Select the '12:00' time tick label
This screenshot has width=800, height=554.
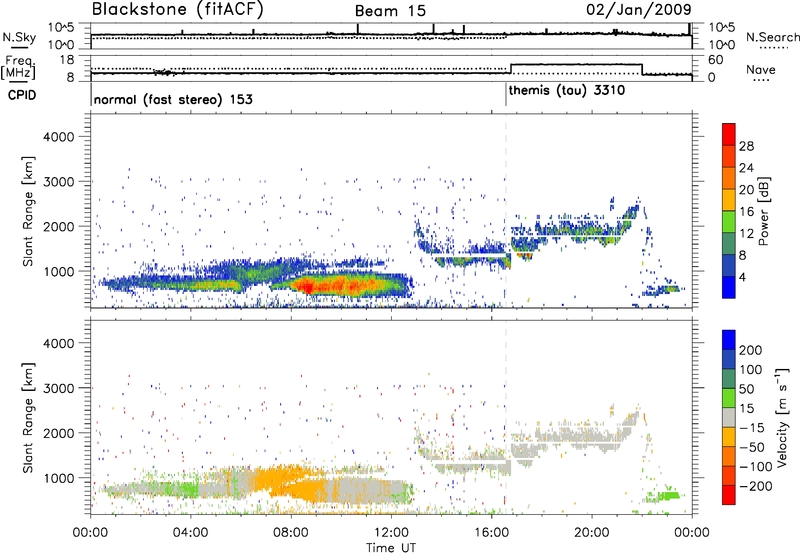coord(391,533)
